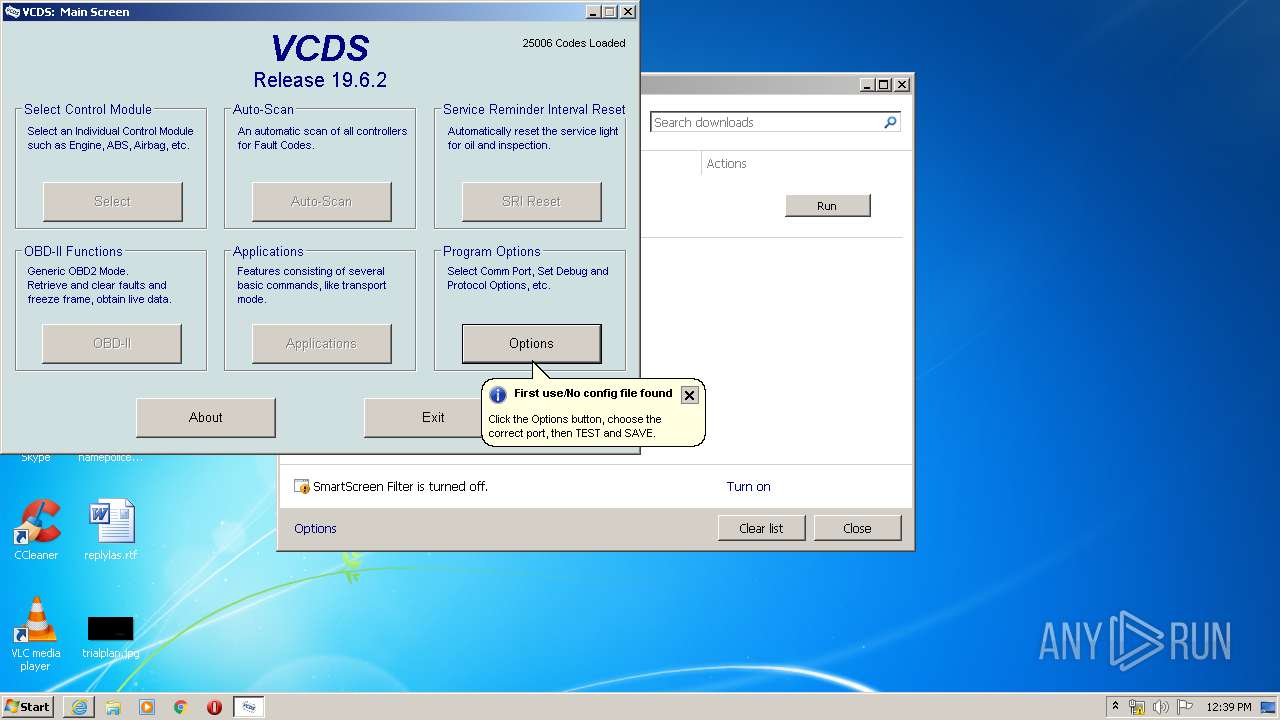
Task: Click the SRI Reset button
Action: 531,201
